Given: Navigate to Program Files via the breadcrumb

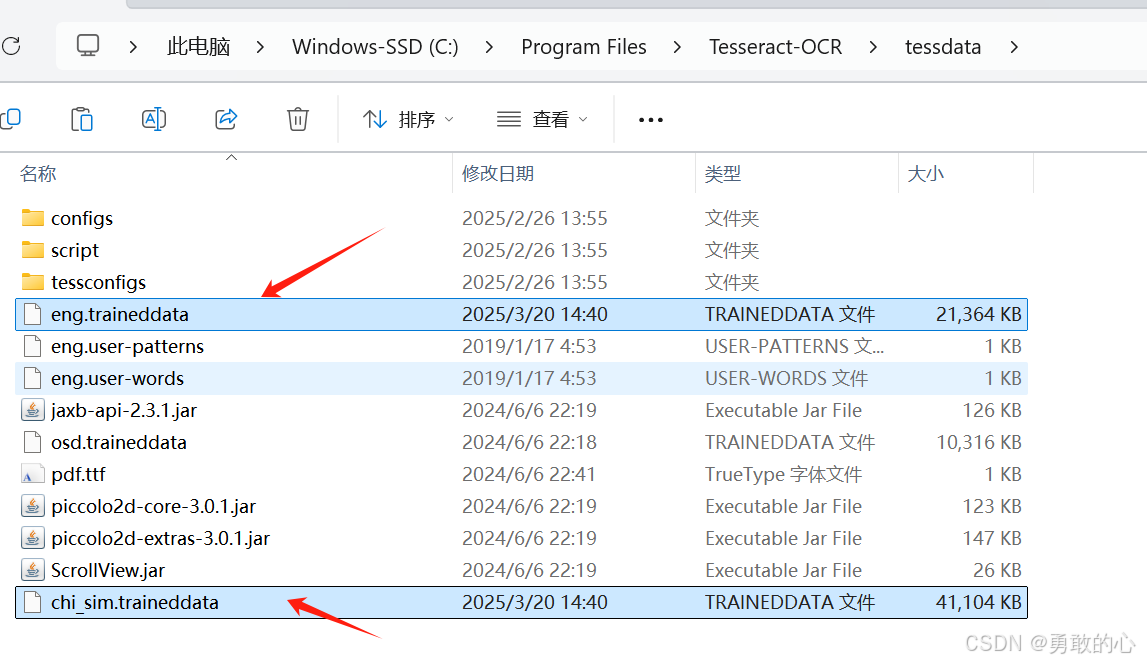Looking at the screenshot, I should pyautogui.click(x=584, y=46).
